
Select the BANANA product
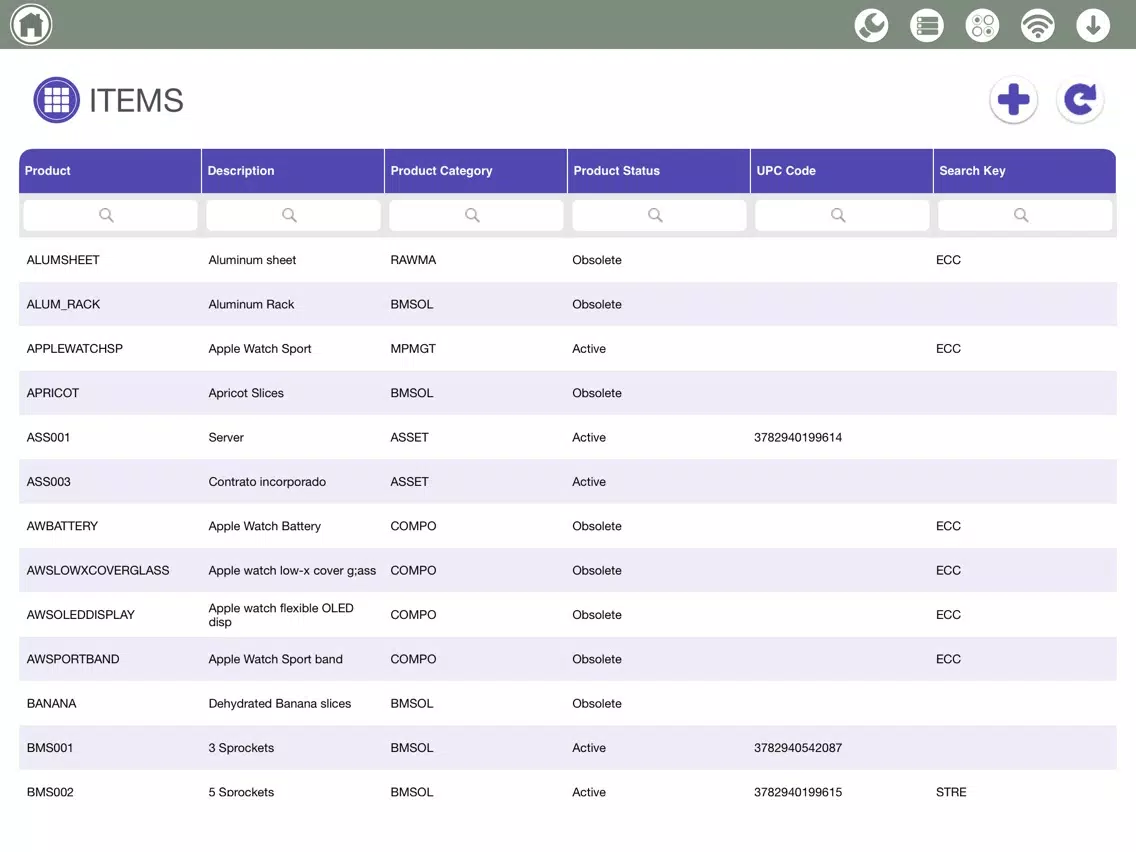point(51,703)
